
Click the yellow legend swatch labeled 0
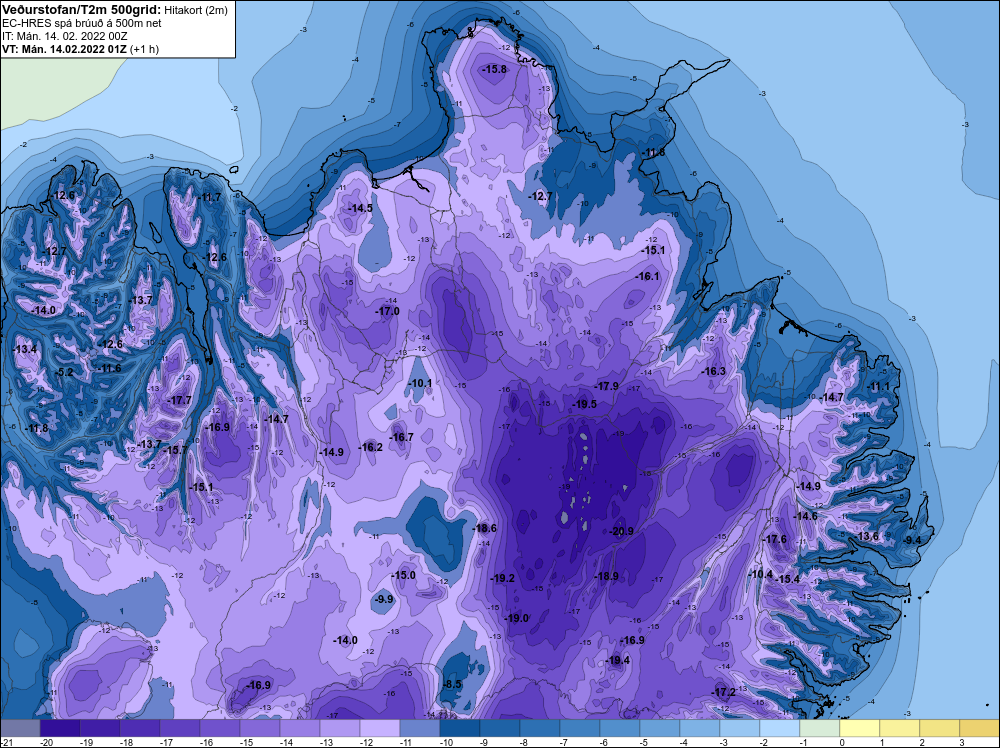pos(859,728)
